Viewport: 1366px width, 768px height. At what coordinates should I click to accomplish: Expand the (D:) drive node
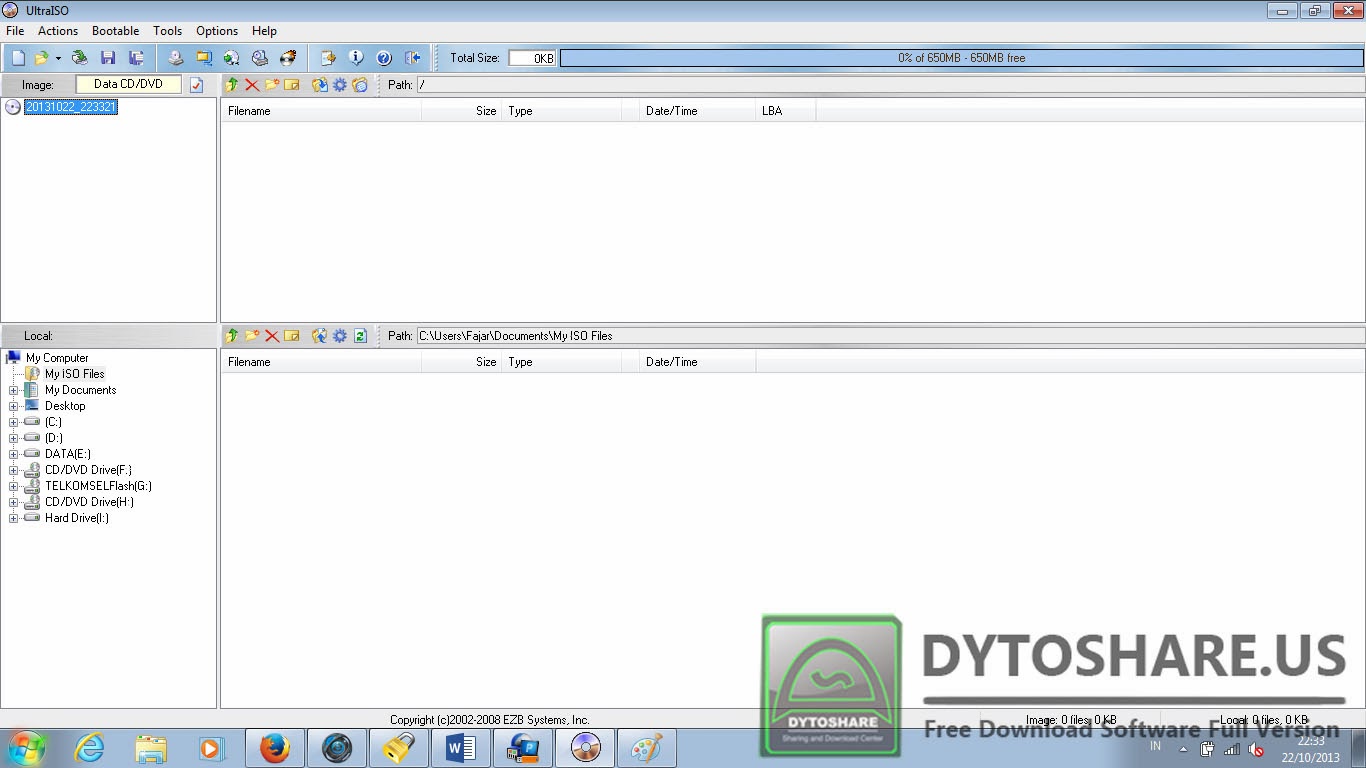click(x=14, y=438)
